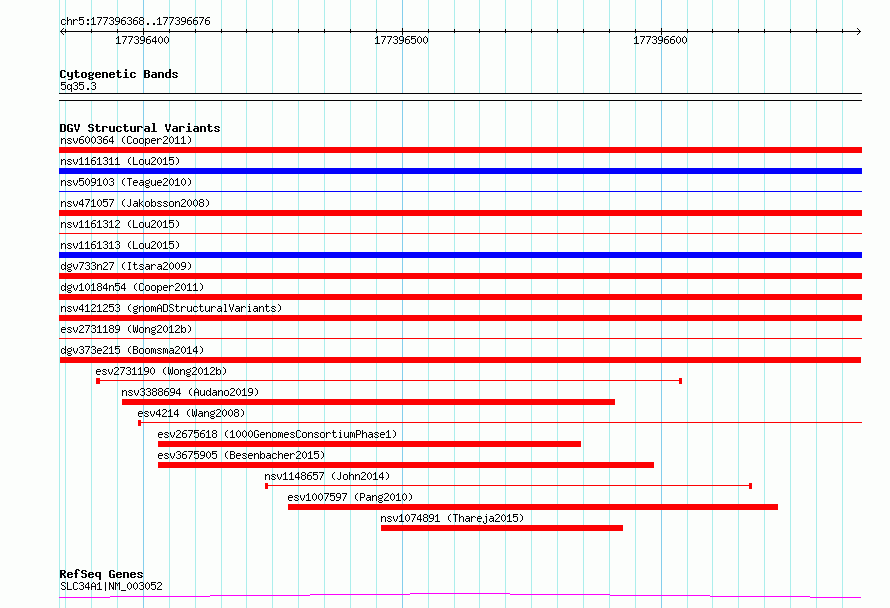Select the red bar under nsv471057 (Jakobsson2008)

460,213
